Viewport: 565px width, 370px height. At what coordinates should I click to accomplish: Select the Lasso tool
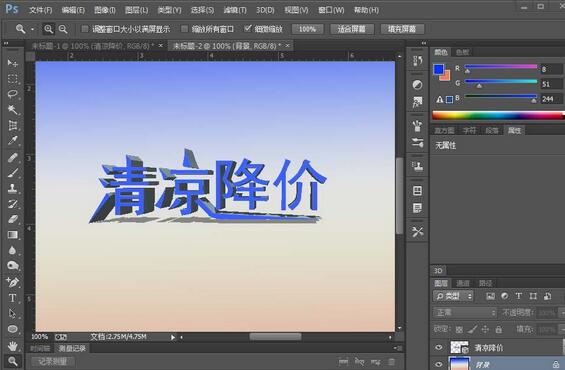[x=13, y=94]
